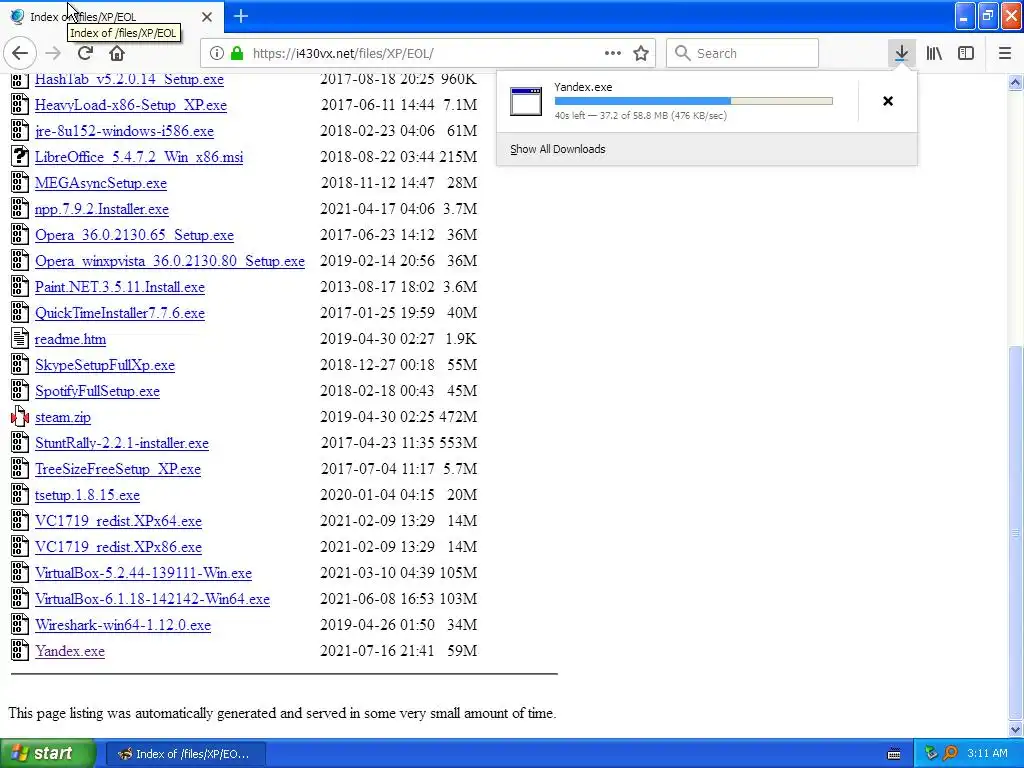Click the visited Yandex.exe link
This screenshot has height=768, width=1024.
tap(70, 651)
